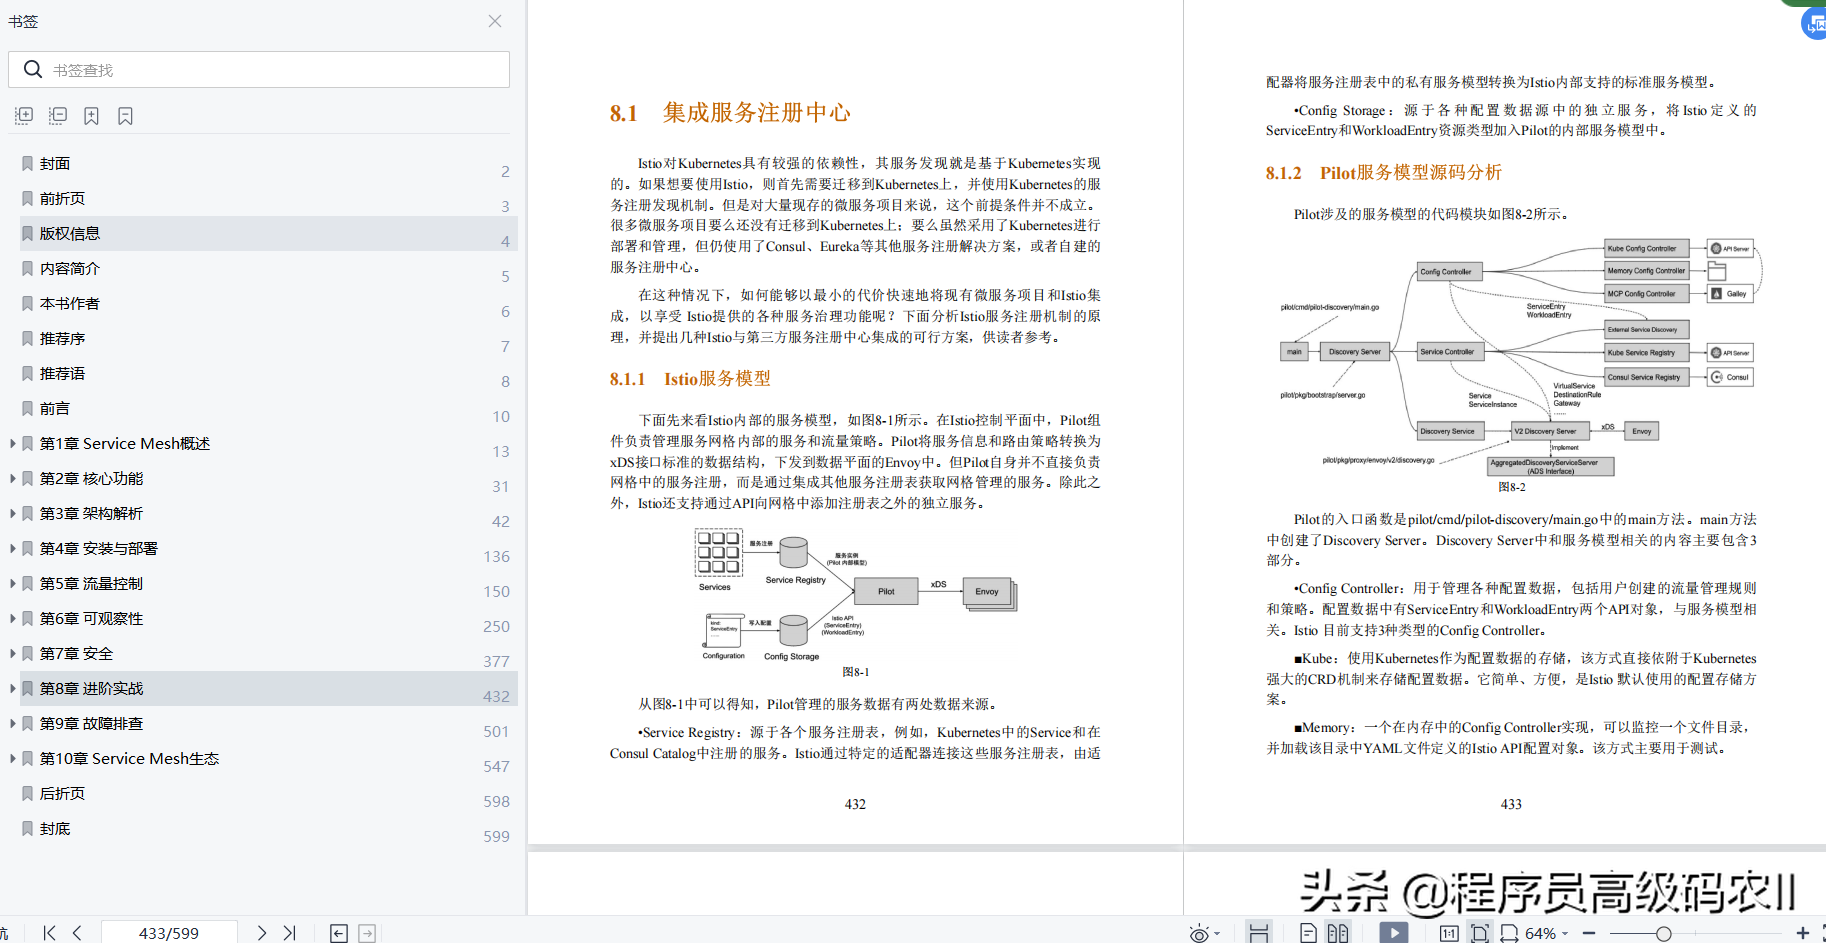The width and height of the screenshot is (1826, 943).
Task: Expand the 第6章 可观察性 bookmark
Action: click(12, 618)
